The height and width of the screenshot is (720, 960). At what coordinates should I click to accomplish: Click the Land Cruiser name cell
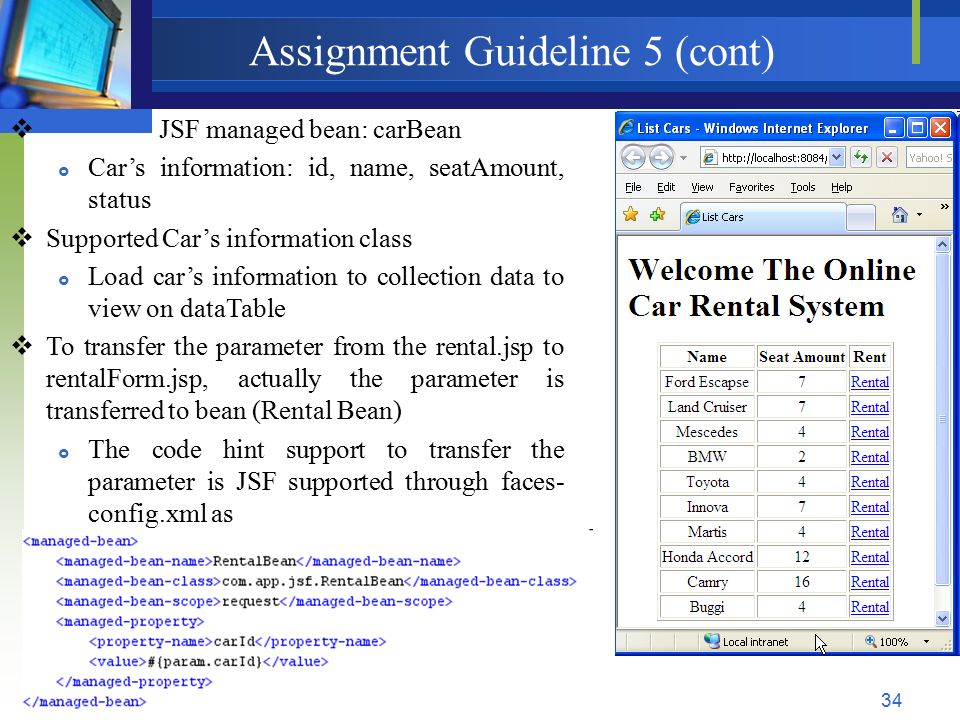[707, 407]
